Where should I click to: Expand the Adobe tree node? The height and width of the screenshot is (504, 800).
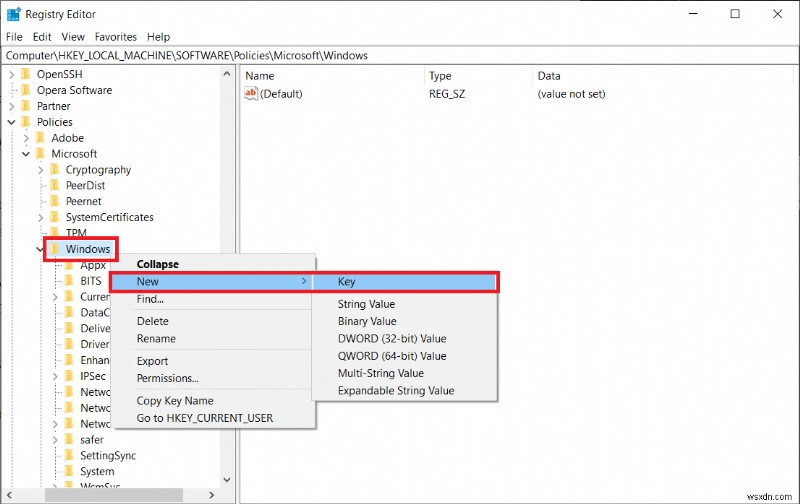(26, 138)
